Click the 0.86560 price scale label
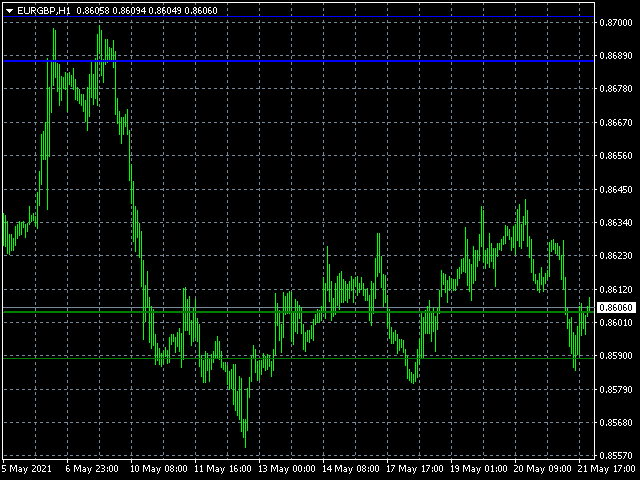The image size is (640, 480). [616, 156]
